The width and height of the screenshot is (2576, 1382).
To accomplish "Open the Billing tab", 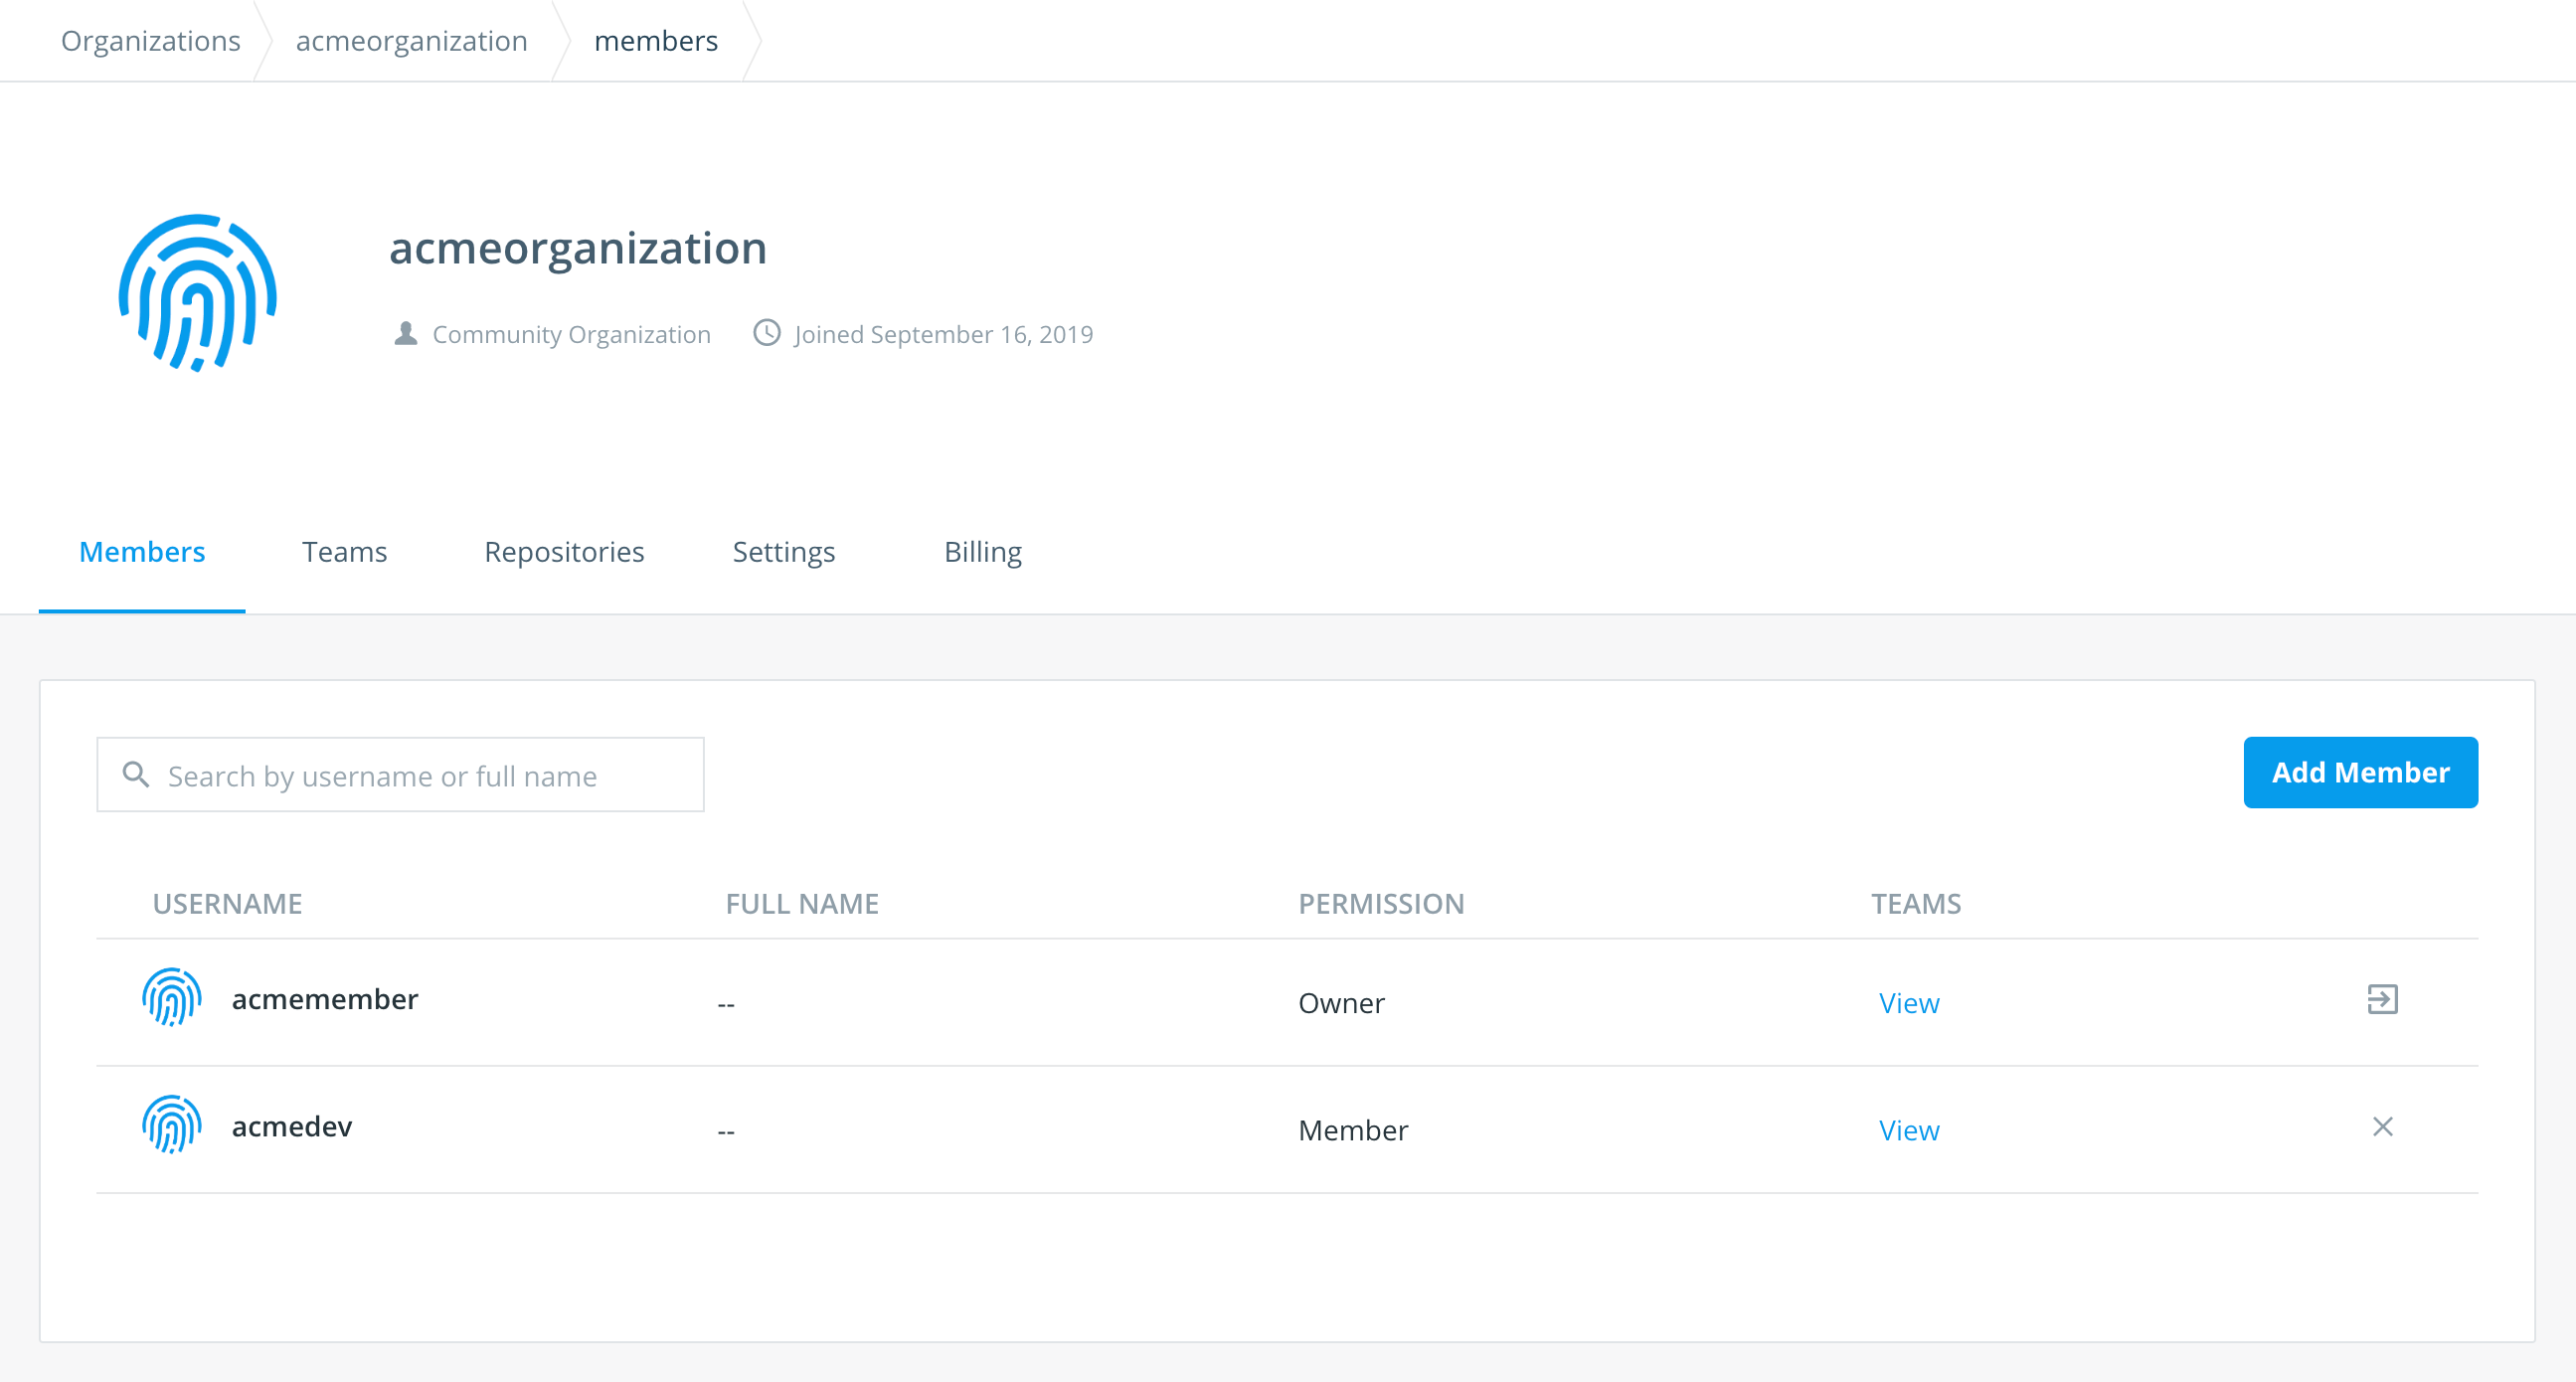I will [982, 552].
